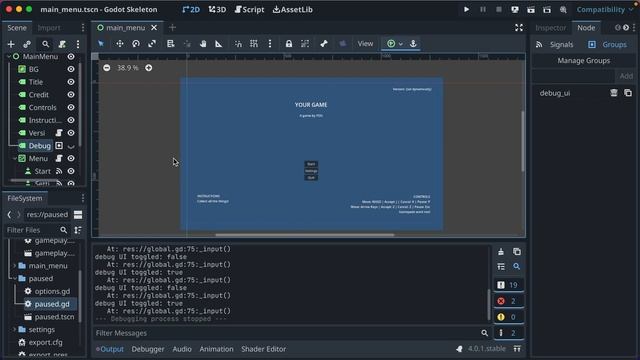The height and width of the screenshot is (360, 640).
Task: Open the Manage Groups dialog
Action: tap(584, 60)
